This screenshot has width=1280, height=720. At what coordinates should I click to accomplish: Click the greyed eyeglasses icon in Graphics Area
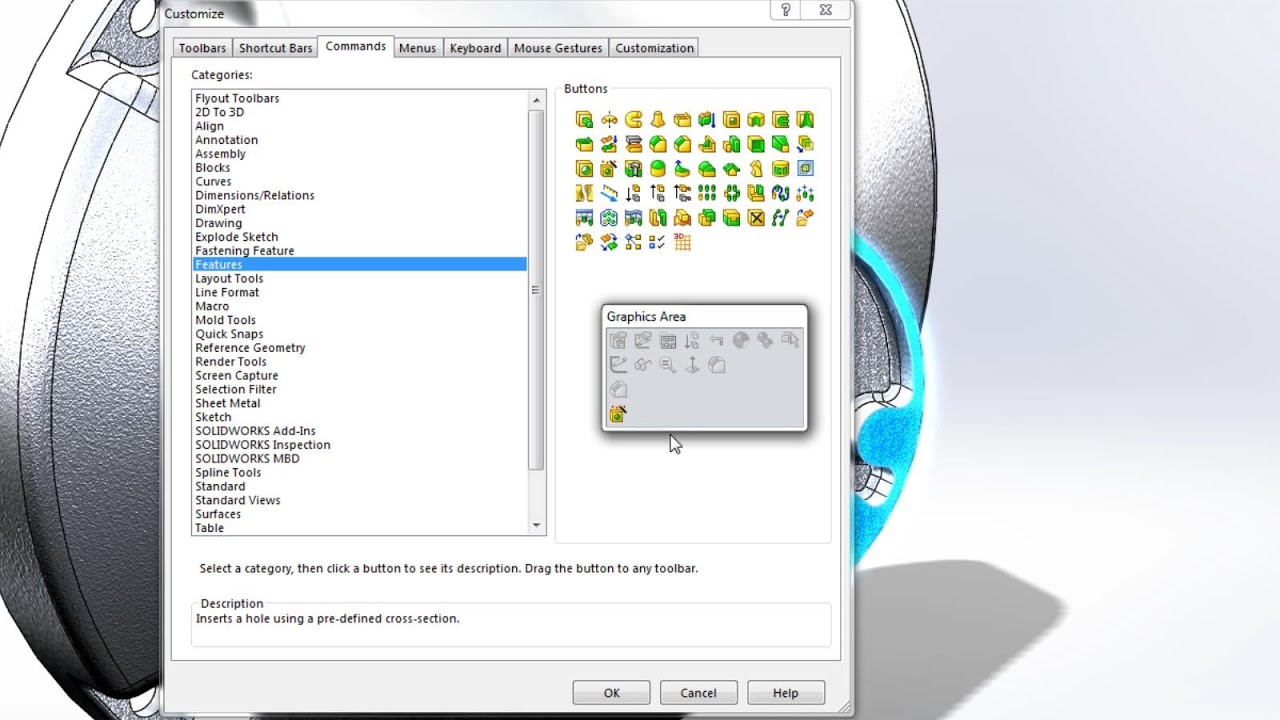click(643, 365)
